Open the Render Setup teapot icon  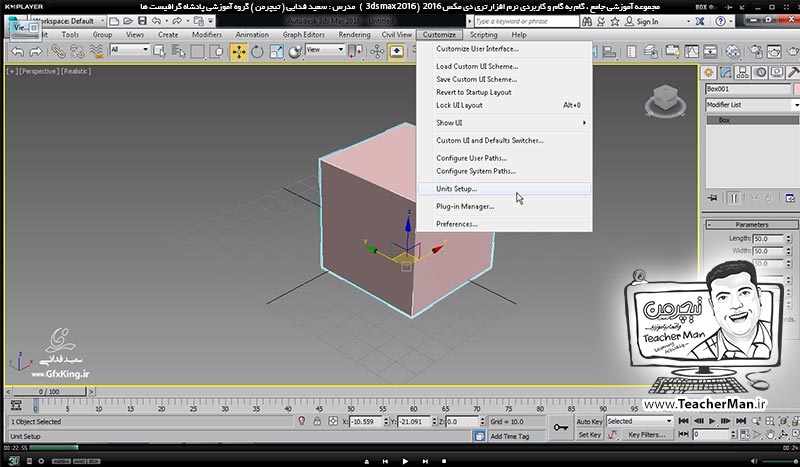tap(756, 52)
